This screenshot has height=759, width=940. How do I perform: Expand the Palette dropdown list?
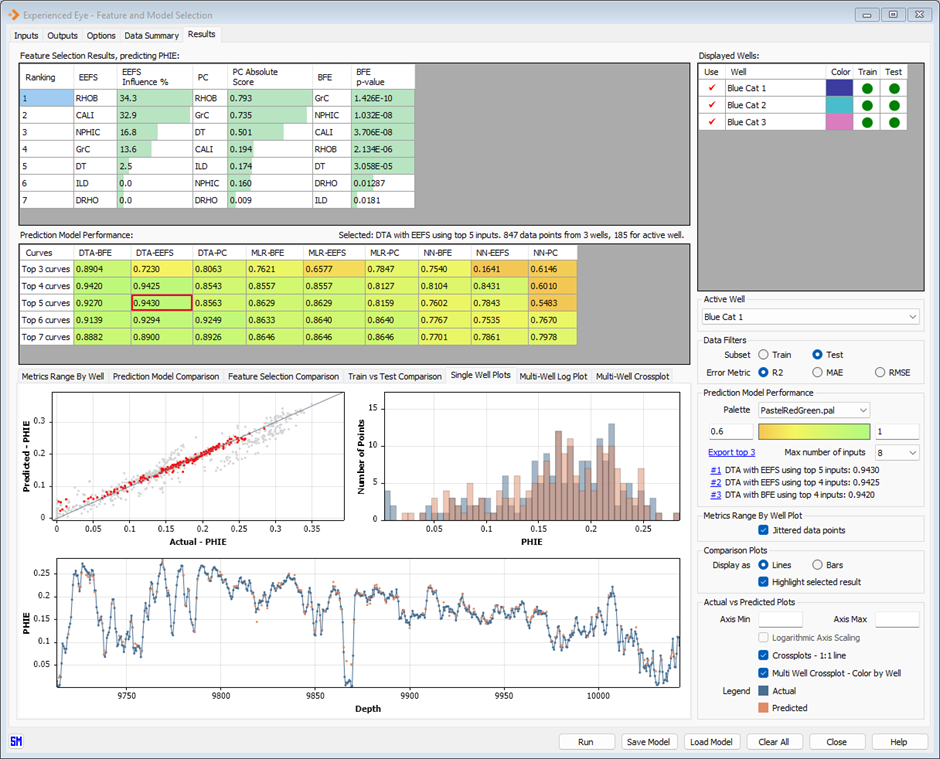point(813,410)
